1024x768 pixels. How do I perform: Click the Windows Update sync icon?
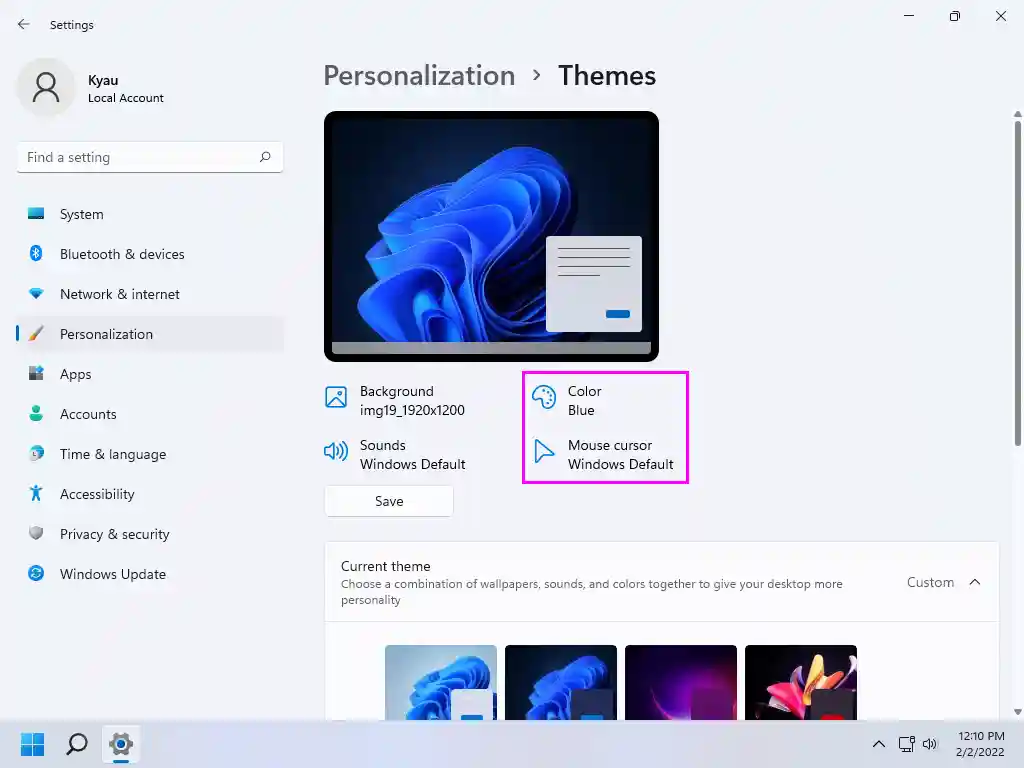36,573
